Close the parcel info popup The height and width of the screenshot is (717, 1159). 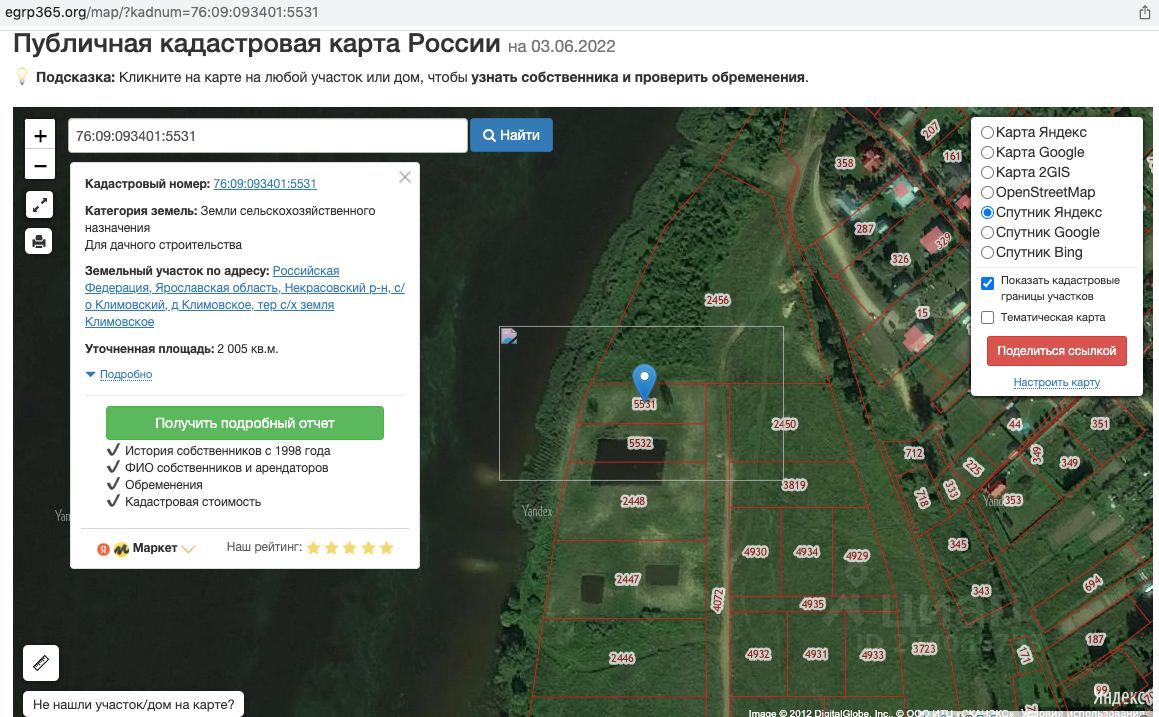tap(404, 177)
